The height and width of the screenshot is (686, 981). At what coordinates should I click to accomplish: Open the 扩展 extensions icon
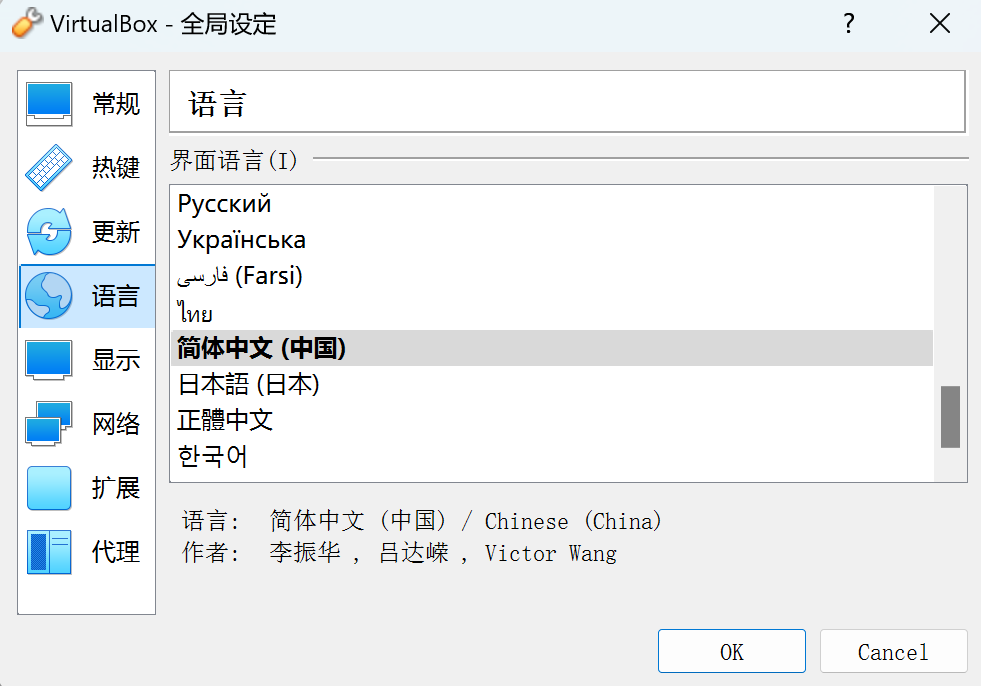pos(49,488)
